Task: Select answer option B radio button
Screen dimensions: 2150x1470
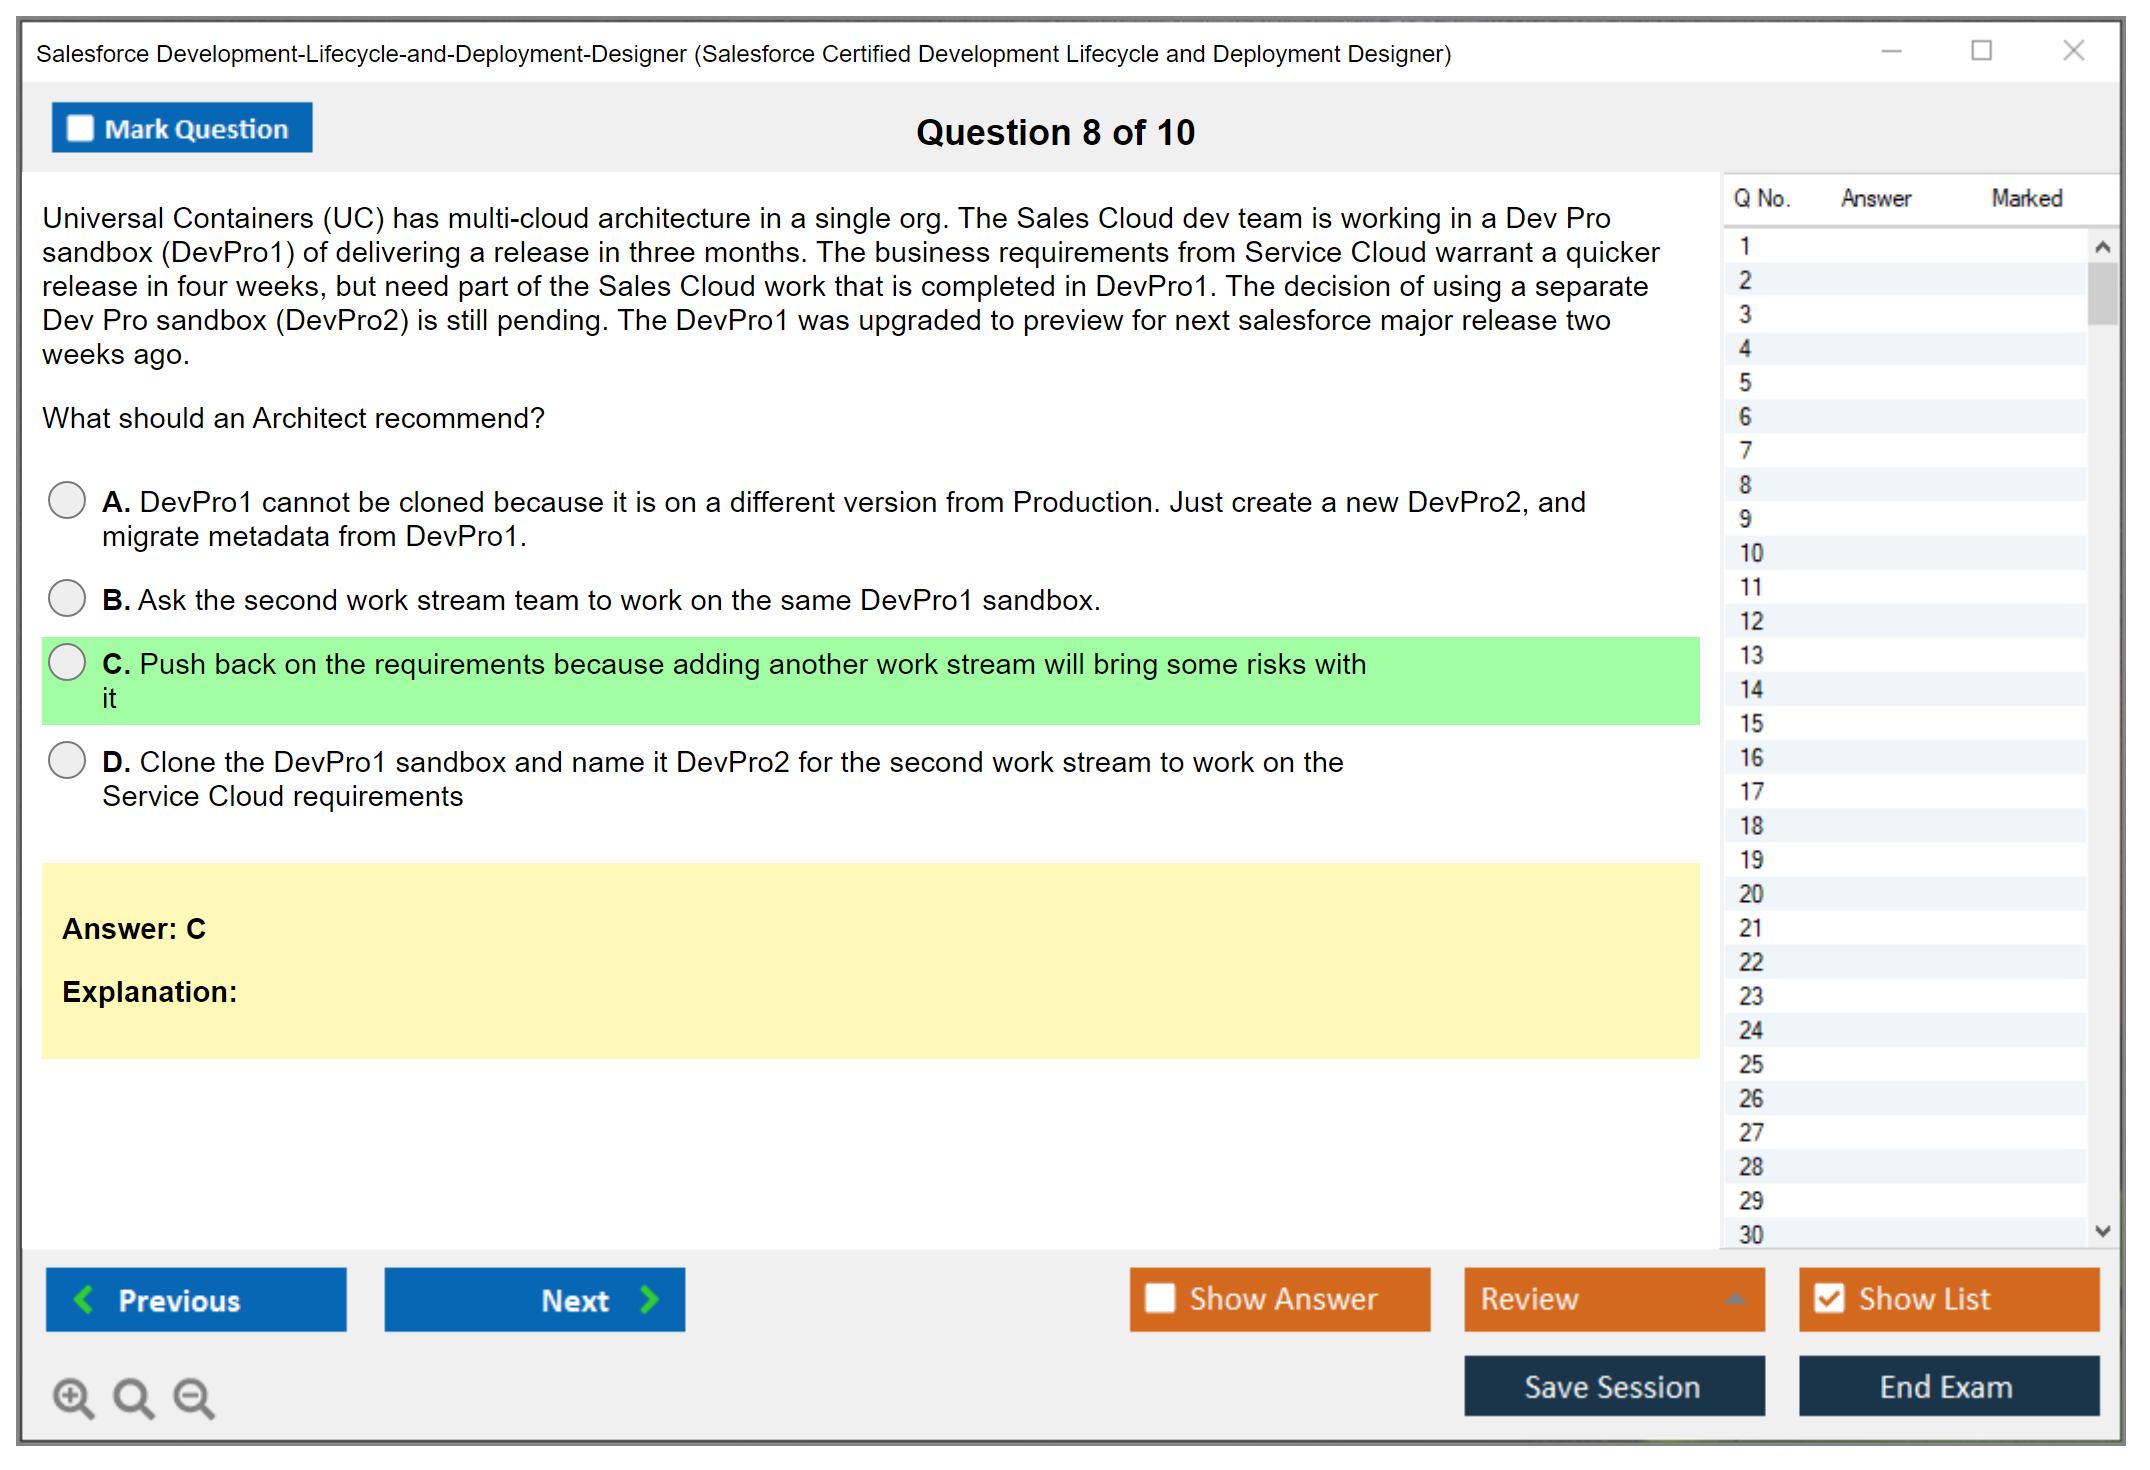Action: pos(67,598)
